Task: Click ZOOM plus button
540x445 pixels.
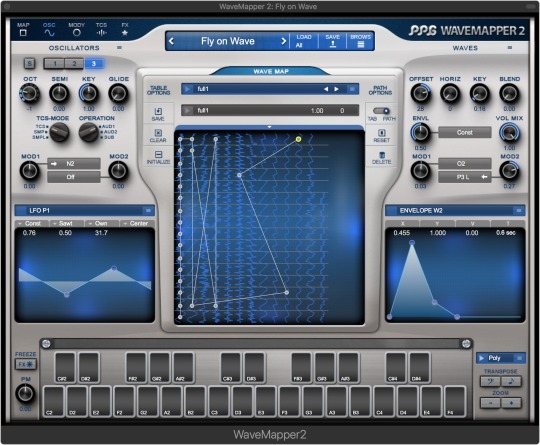Action: point(511,403)
